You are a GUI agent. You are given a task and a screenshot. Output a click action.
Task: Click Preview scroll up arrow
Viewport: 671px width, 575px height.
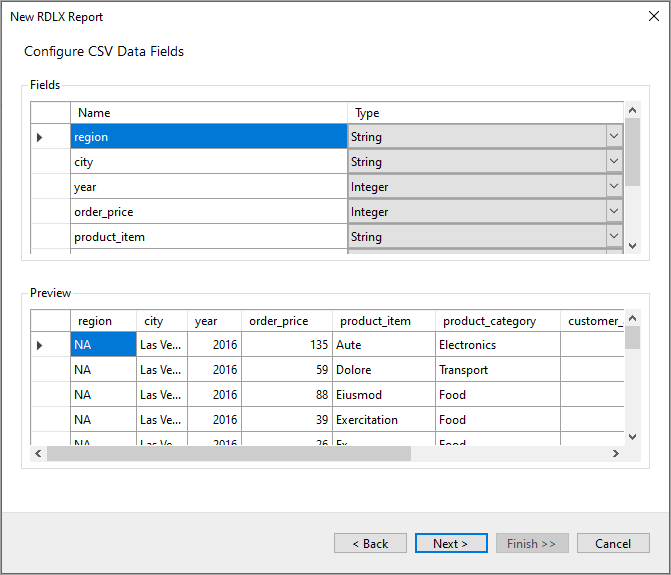(x=632, y=318)
